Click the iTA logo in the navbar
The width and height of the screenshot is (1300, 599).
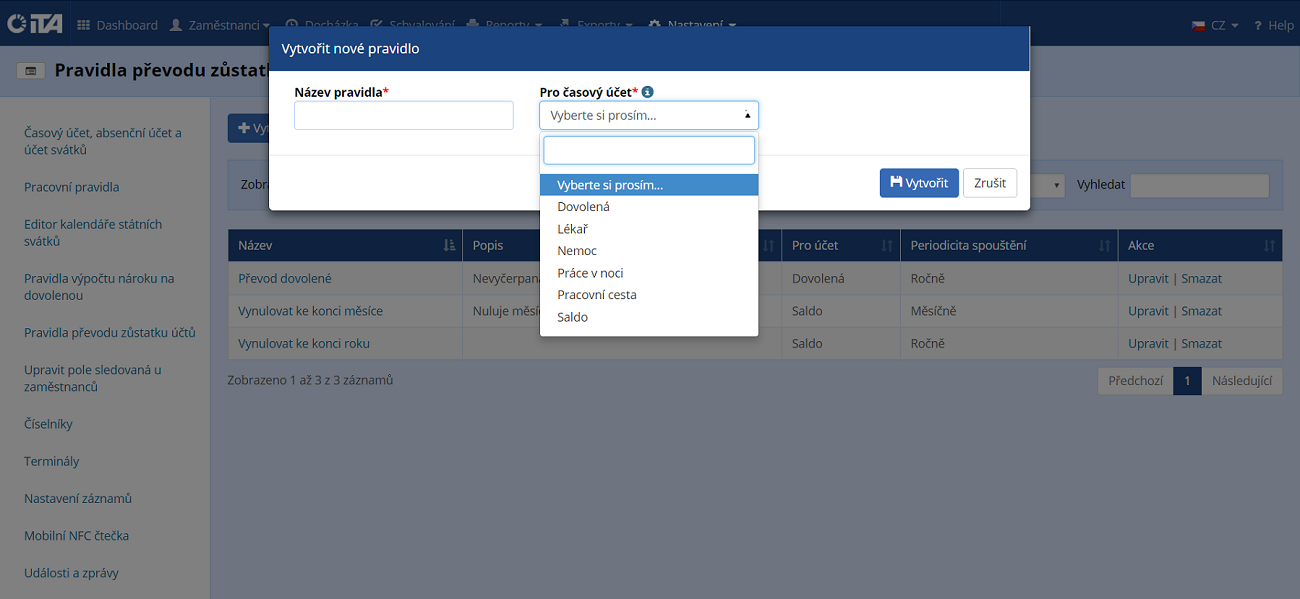point(35,24)
